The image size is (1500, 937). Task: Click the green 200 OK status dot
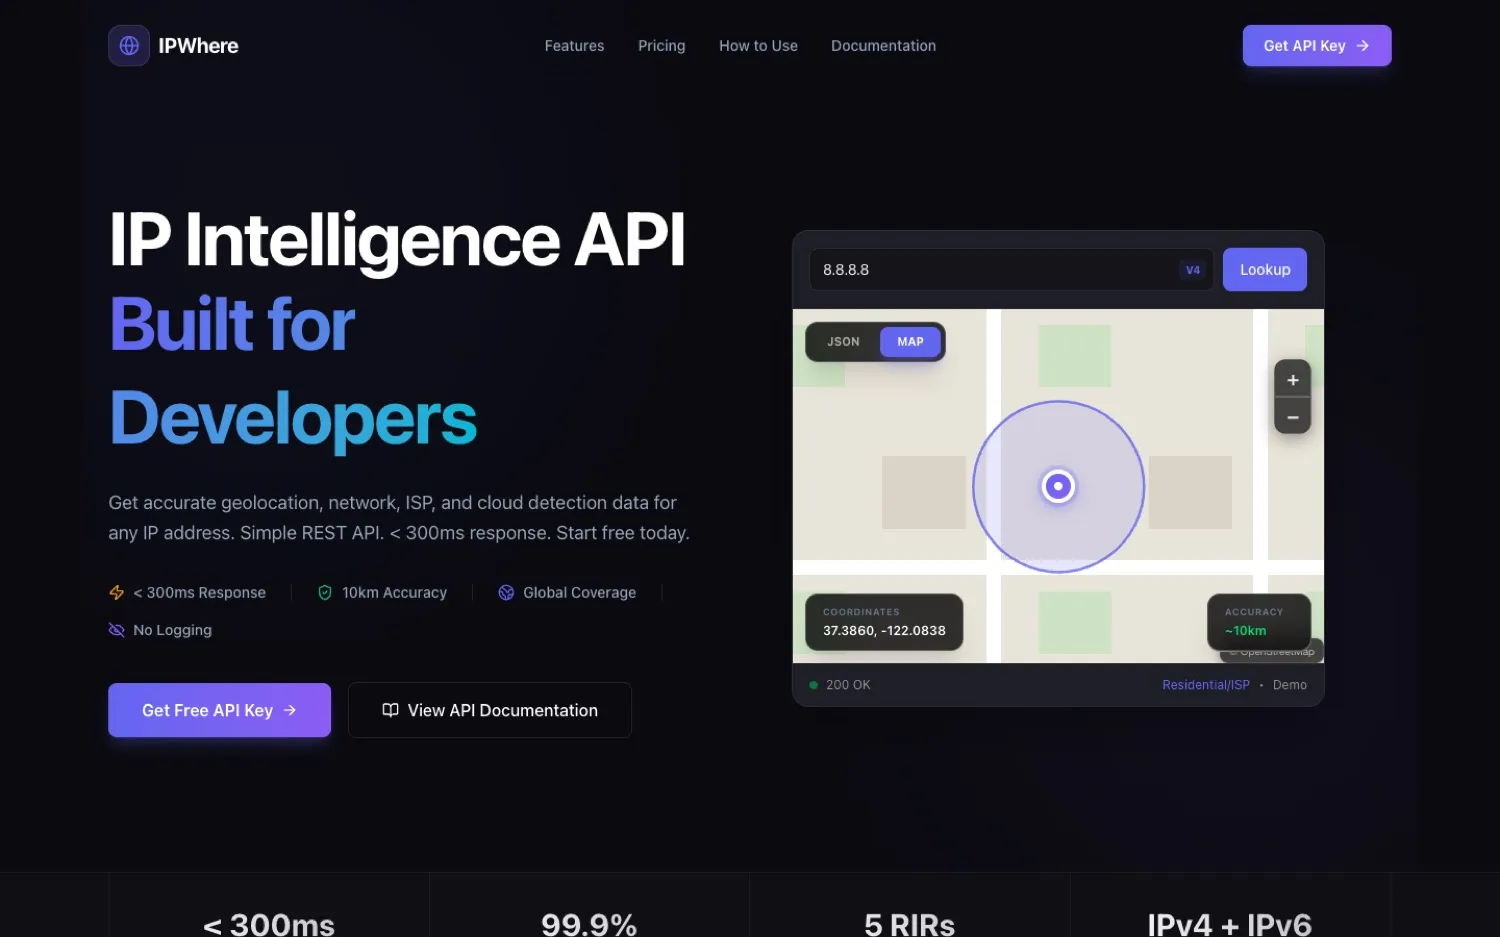click(x=814, y=685)
